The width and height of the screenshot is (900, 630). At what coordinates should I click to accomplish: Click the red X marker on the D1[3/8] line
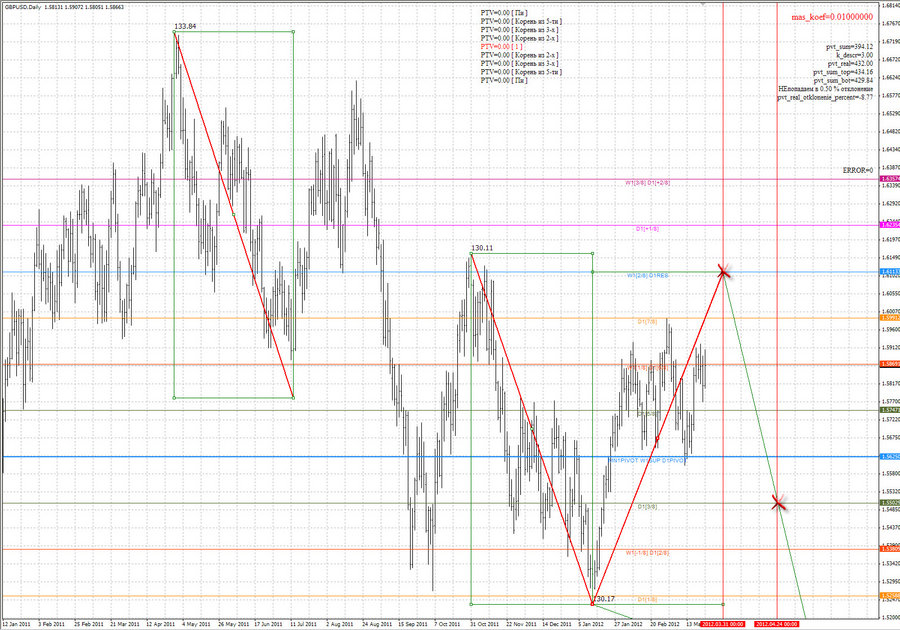[778, 503]
